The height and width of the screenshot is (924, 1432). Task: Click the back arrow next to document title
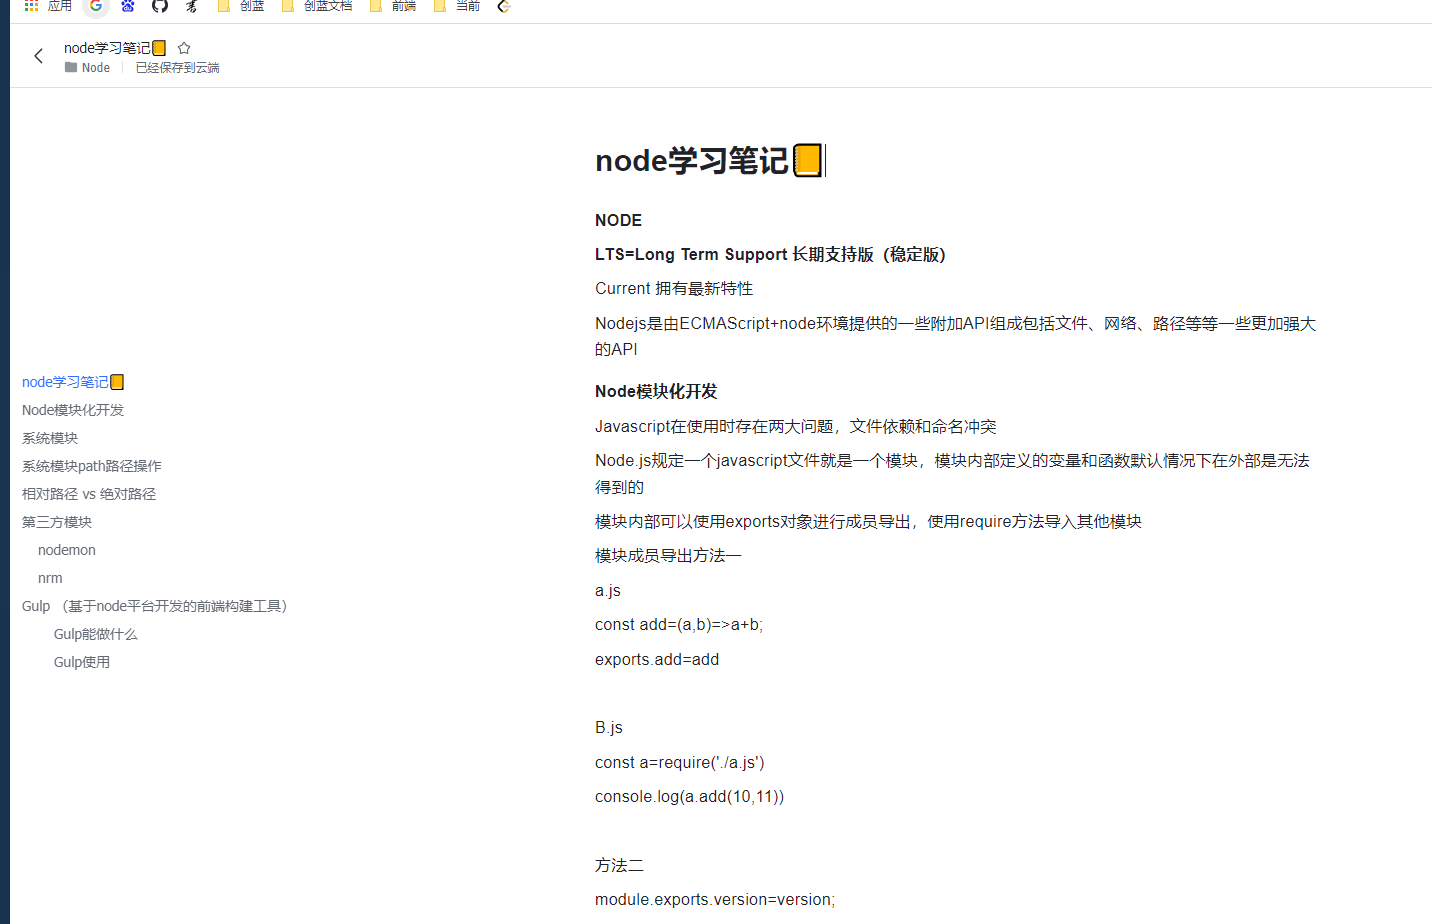click(39, 56)
